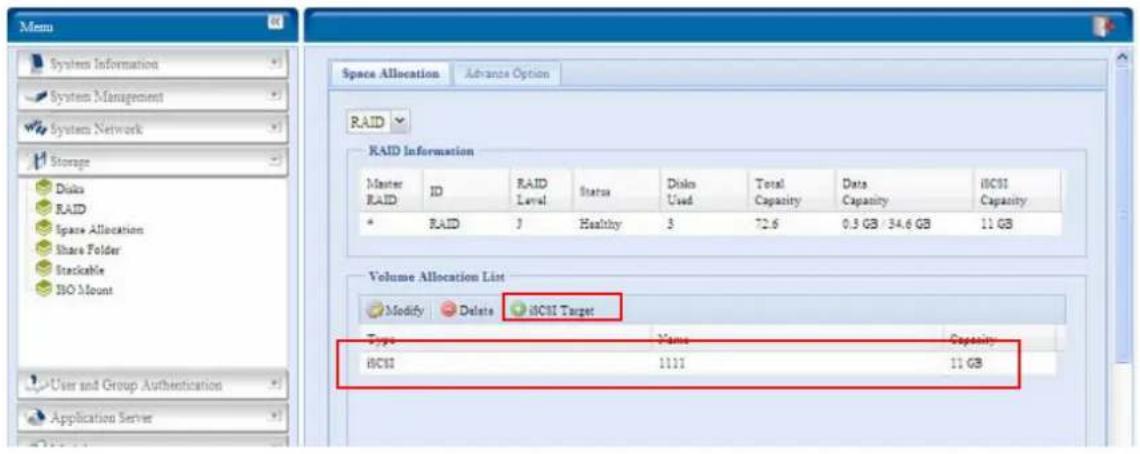Open Disks in the Storage menu
This screenshot has height=454, width=1140.
pos(70,188)
